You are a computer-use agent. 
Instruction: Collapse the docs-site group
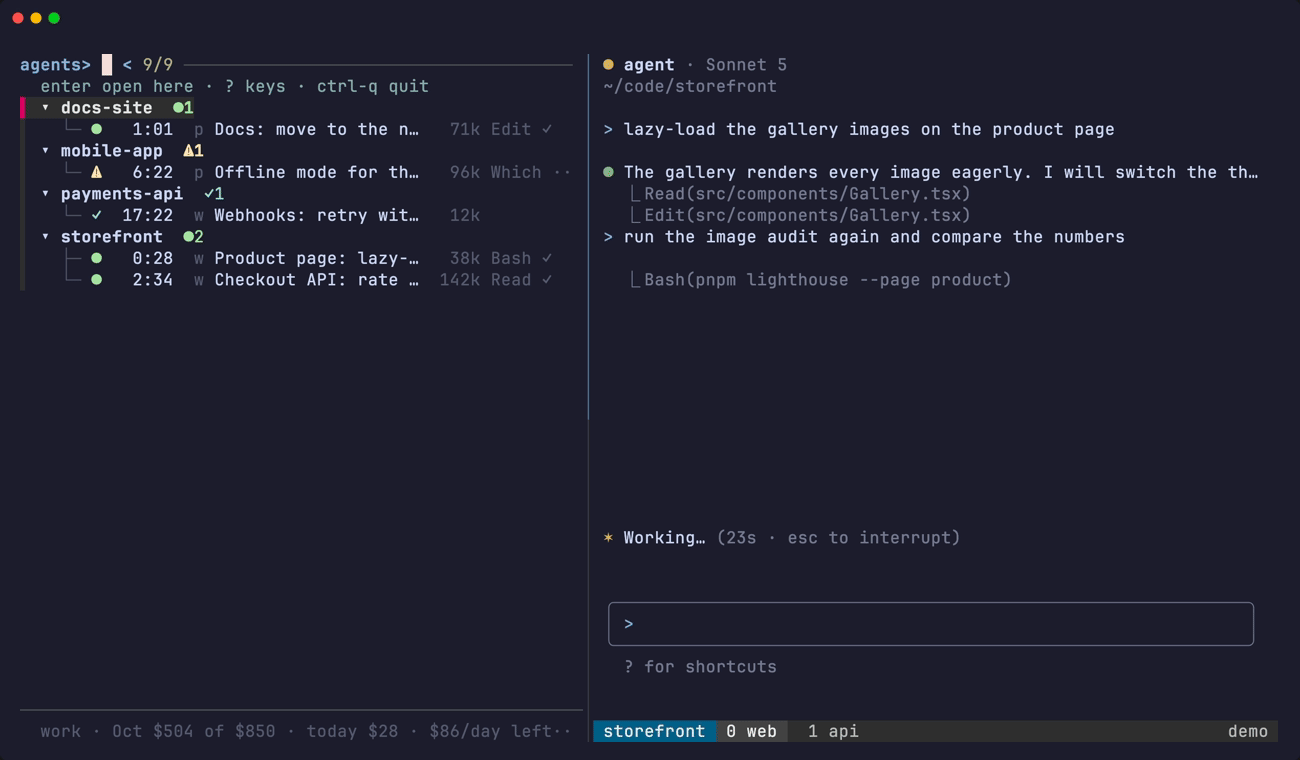(x=45, y=108)
